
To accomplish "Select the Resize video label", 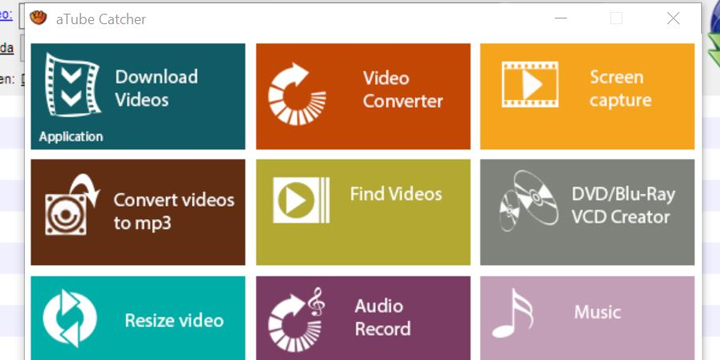I will click(x=174, y=320).
